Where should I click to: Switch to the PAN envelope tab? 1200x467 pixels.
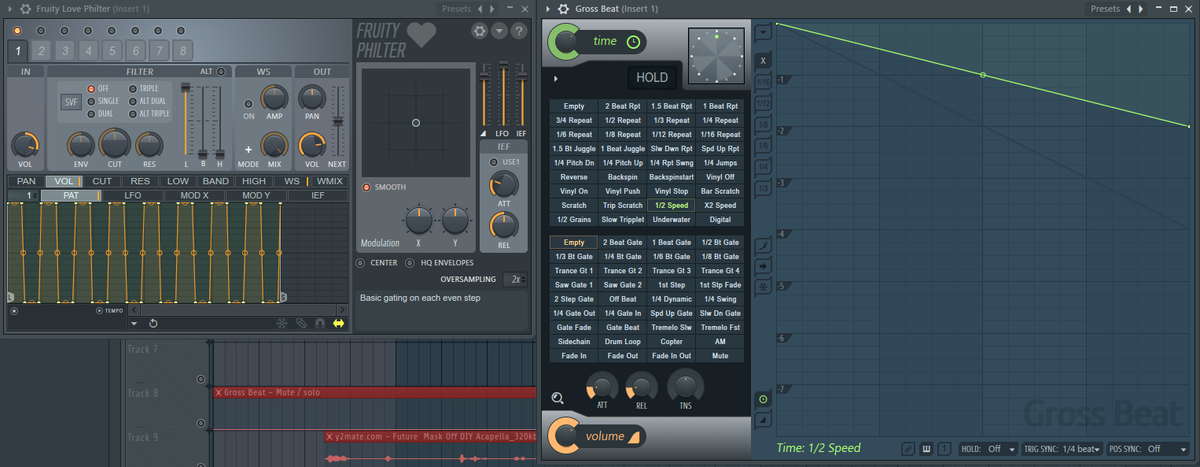coord(26,181)
